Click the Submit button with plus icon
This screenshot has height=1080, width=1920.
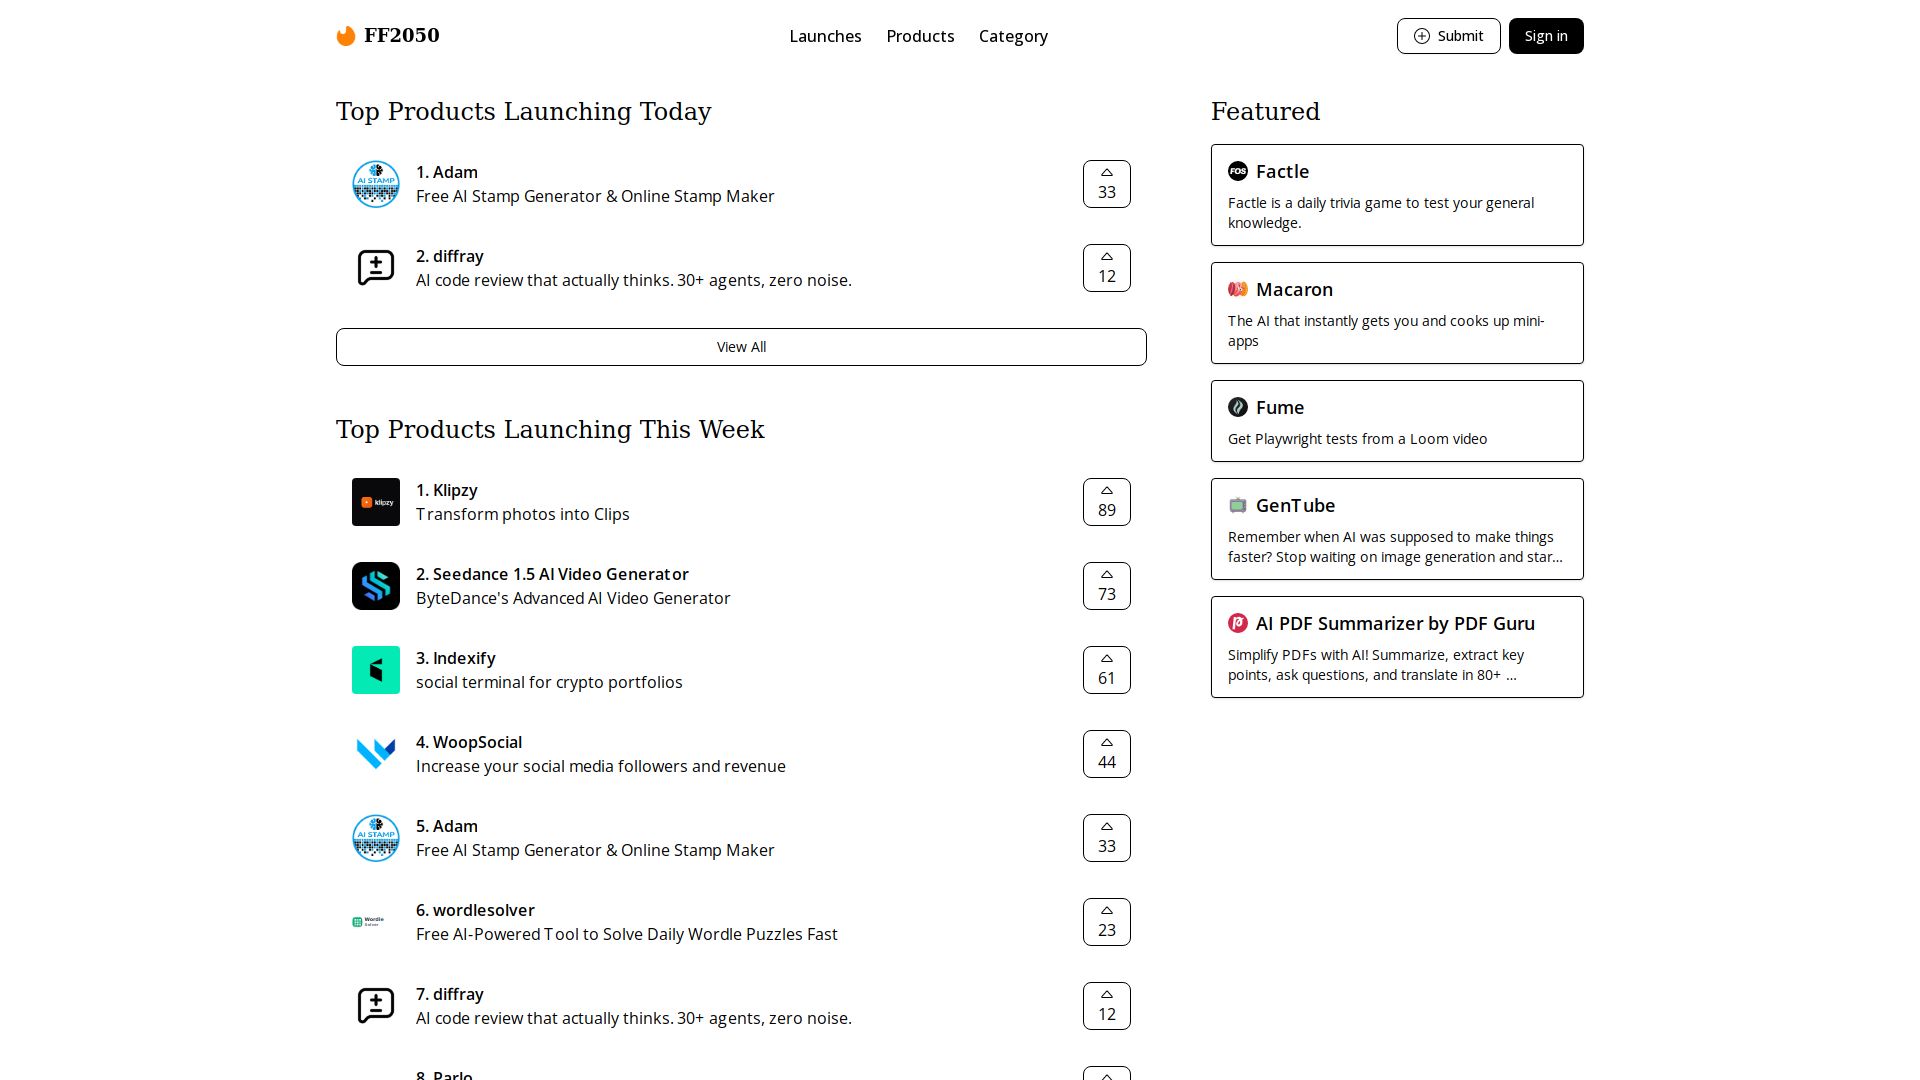pos(1448,36)
